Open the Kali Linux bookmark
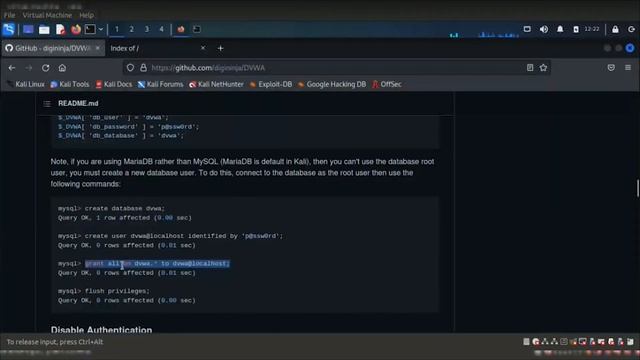 click(x=26, y=84)
